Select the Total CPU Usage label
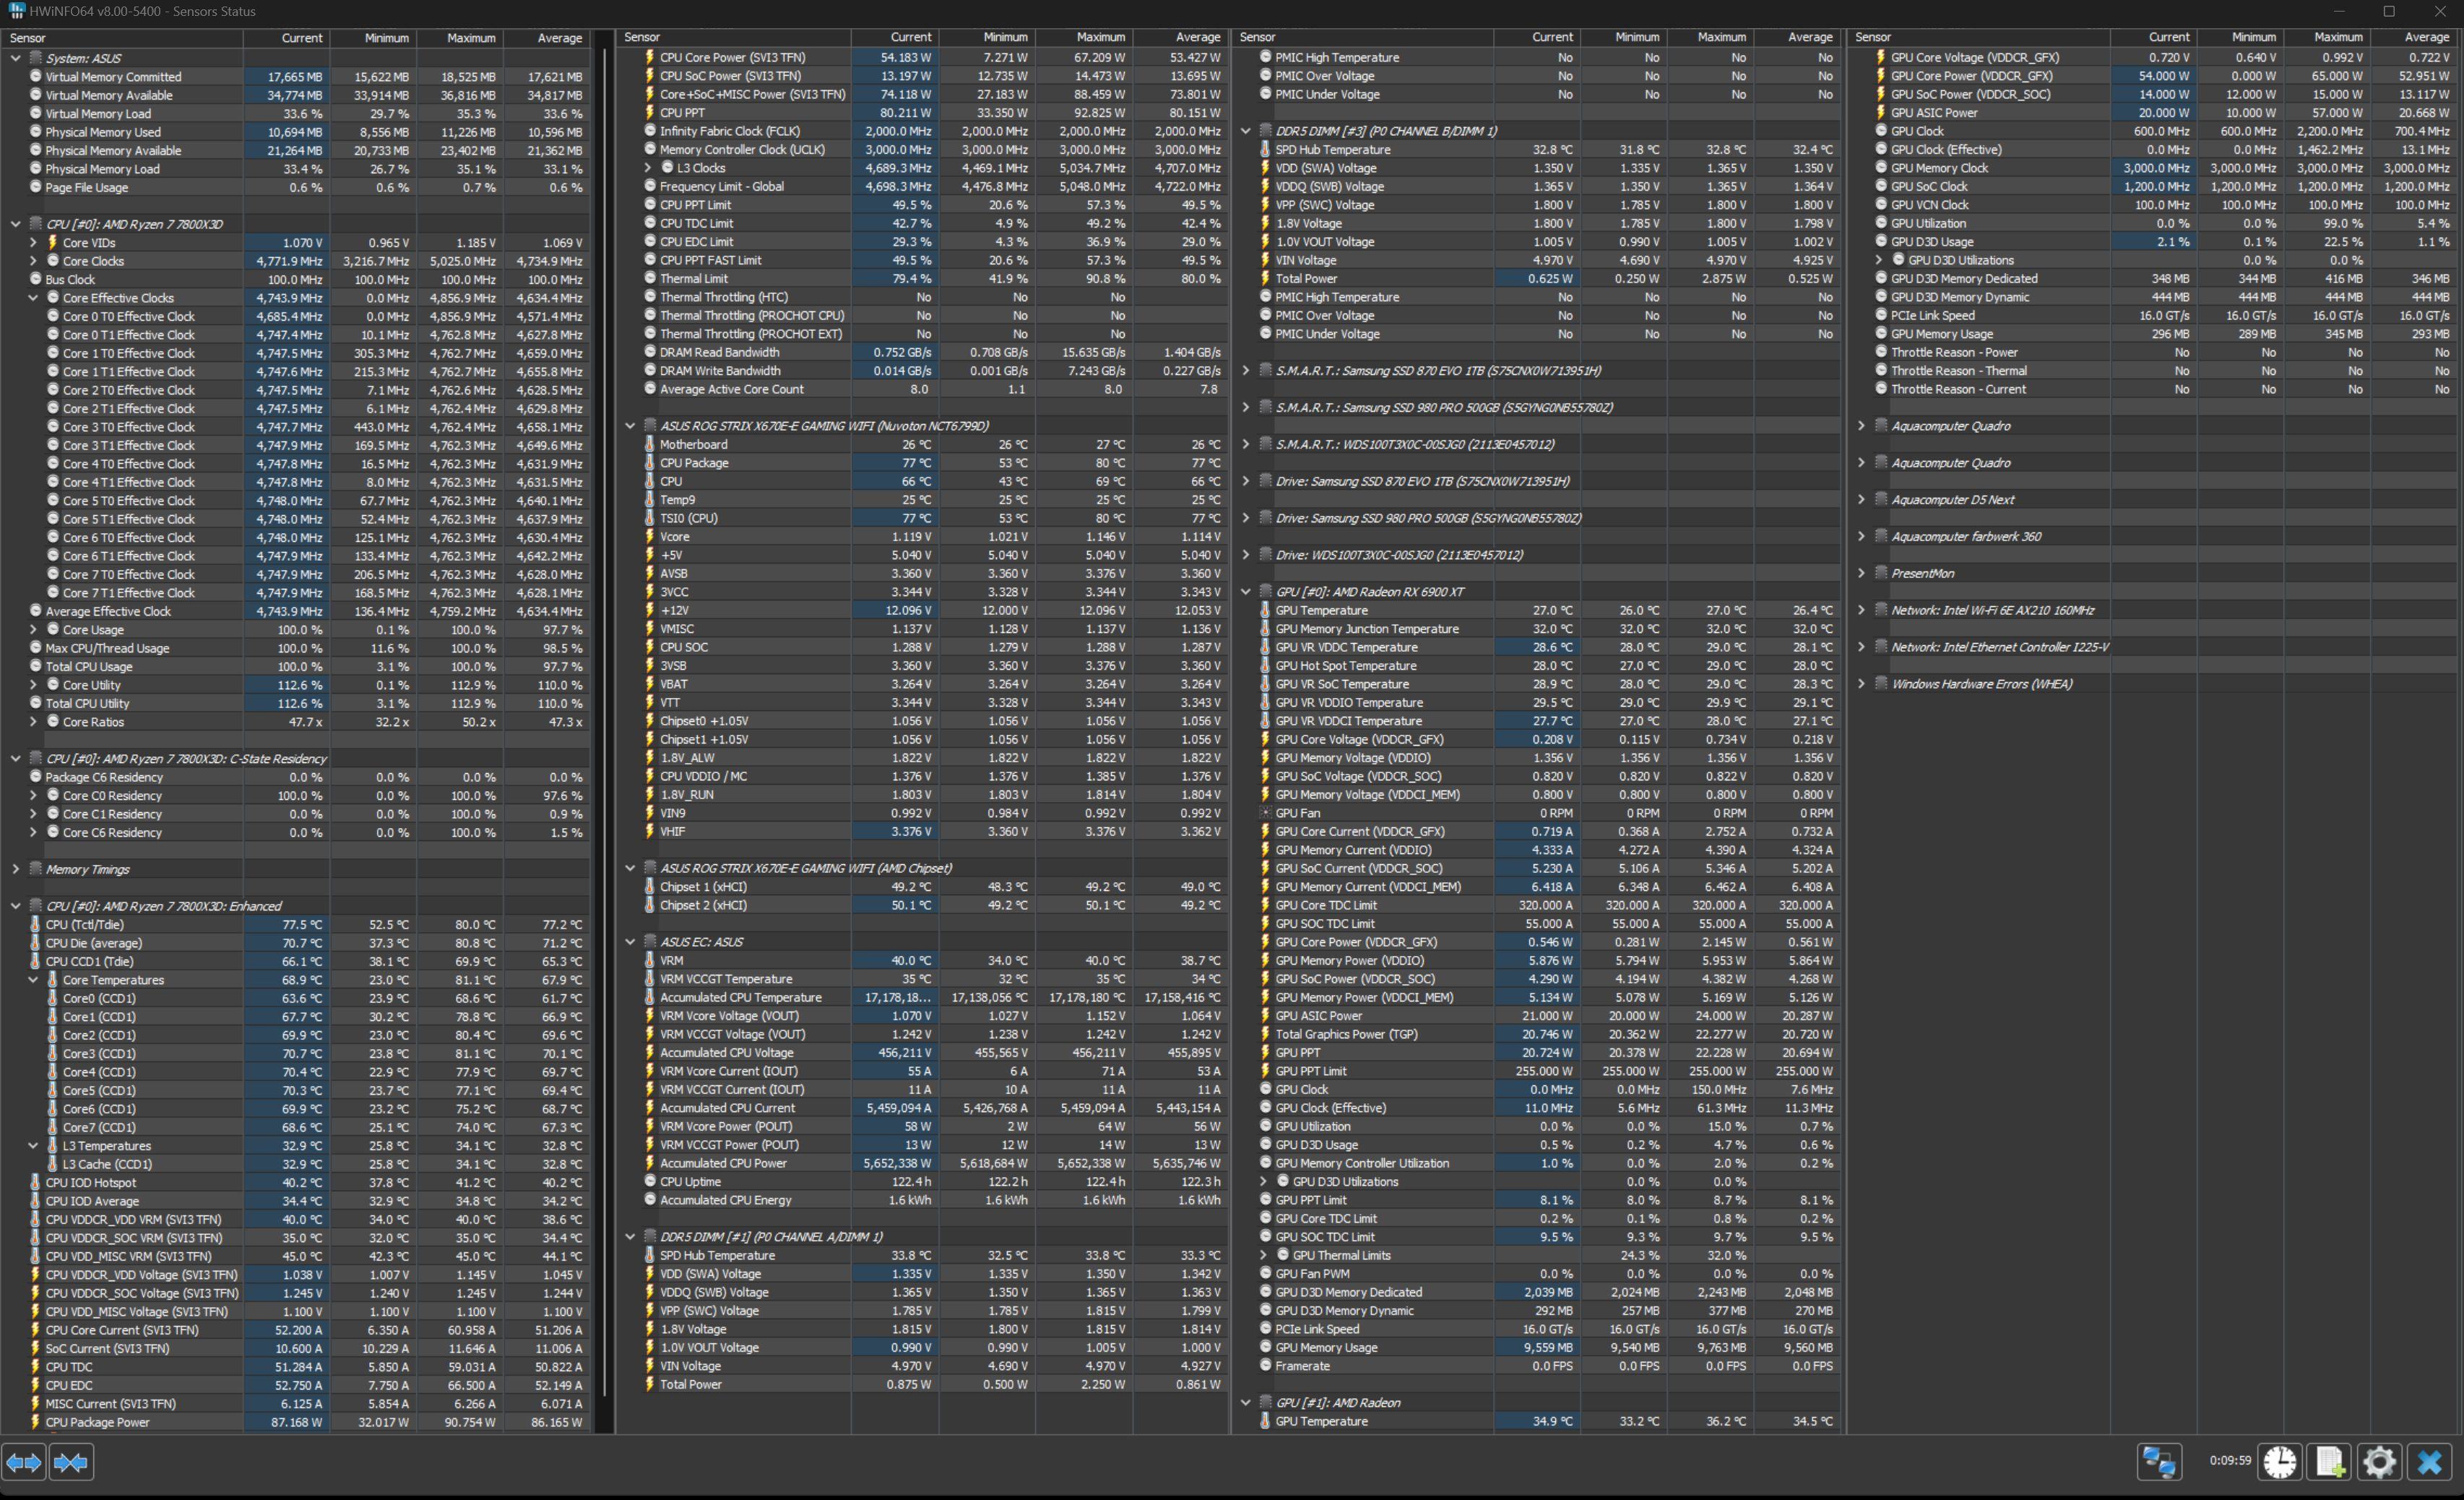 coord(89,666)
